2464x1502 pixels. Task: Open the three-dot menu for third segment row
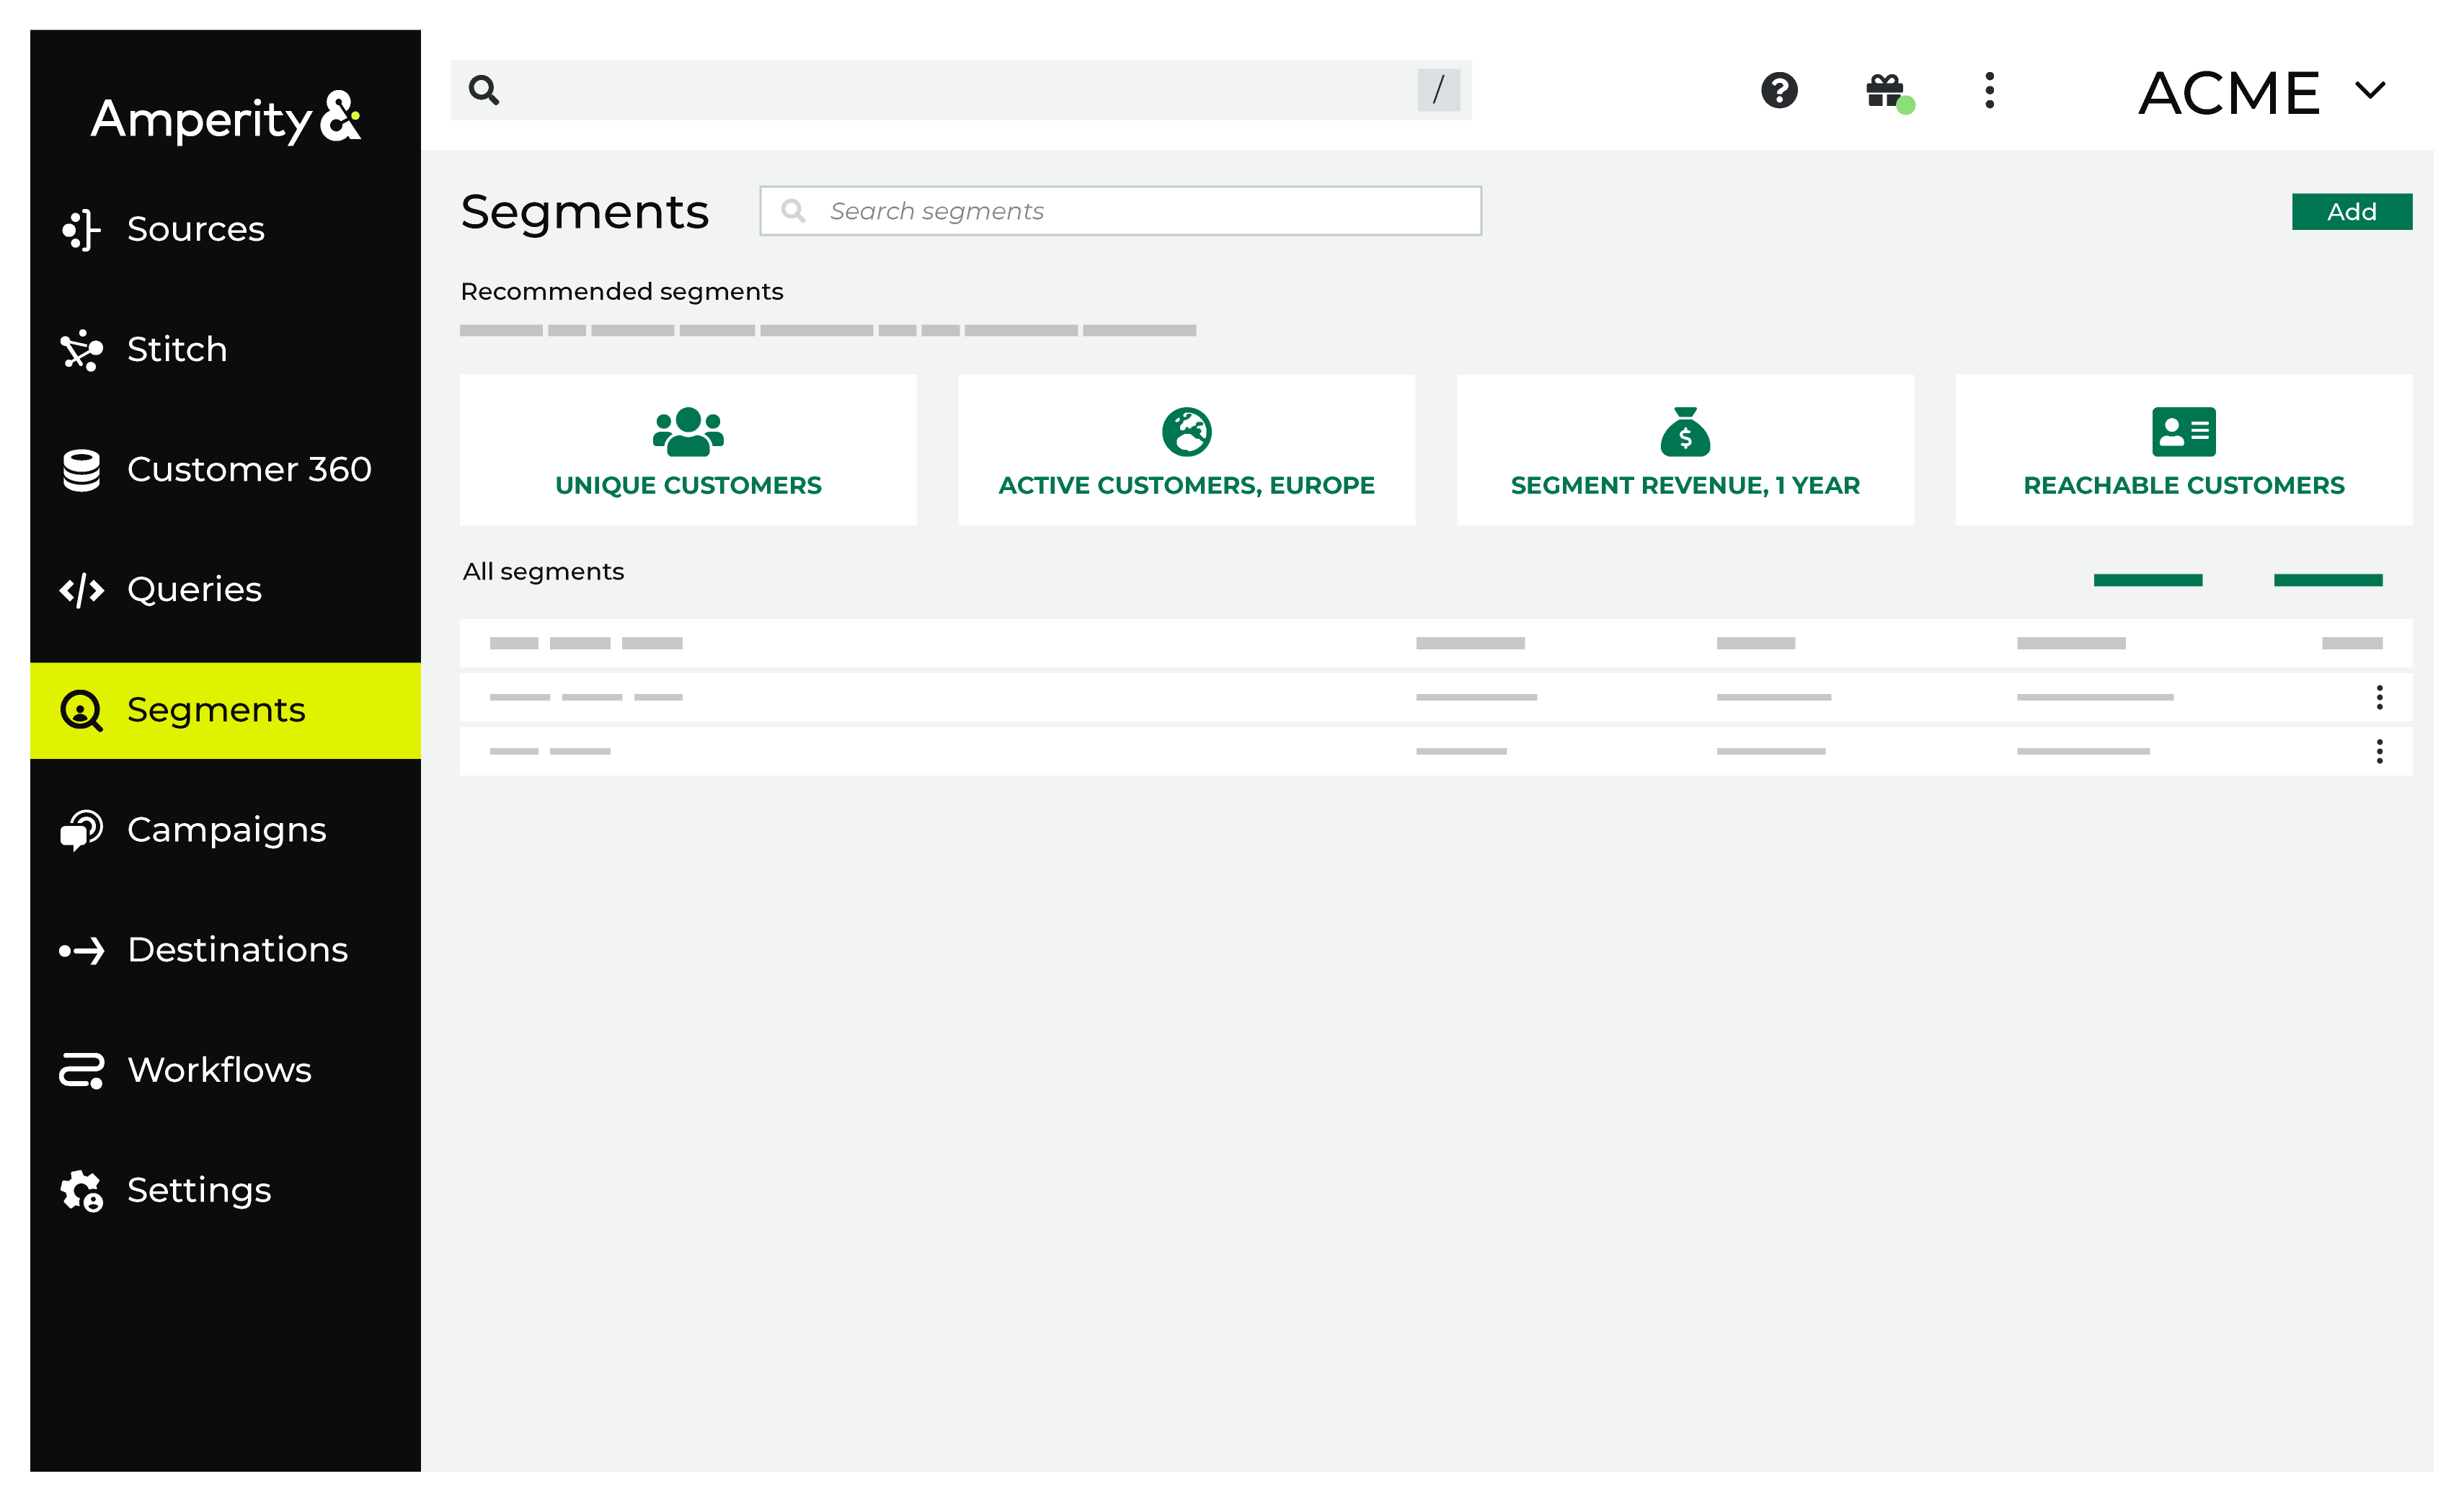[x=2380, y=751]
